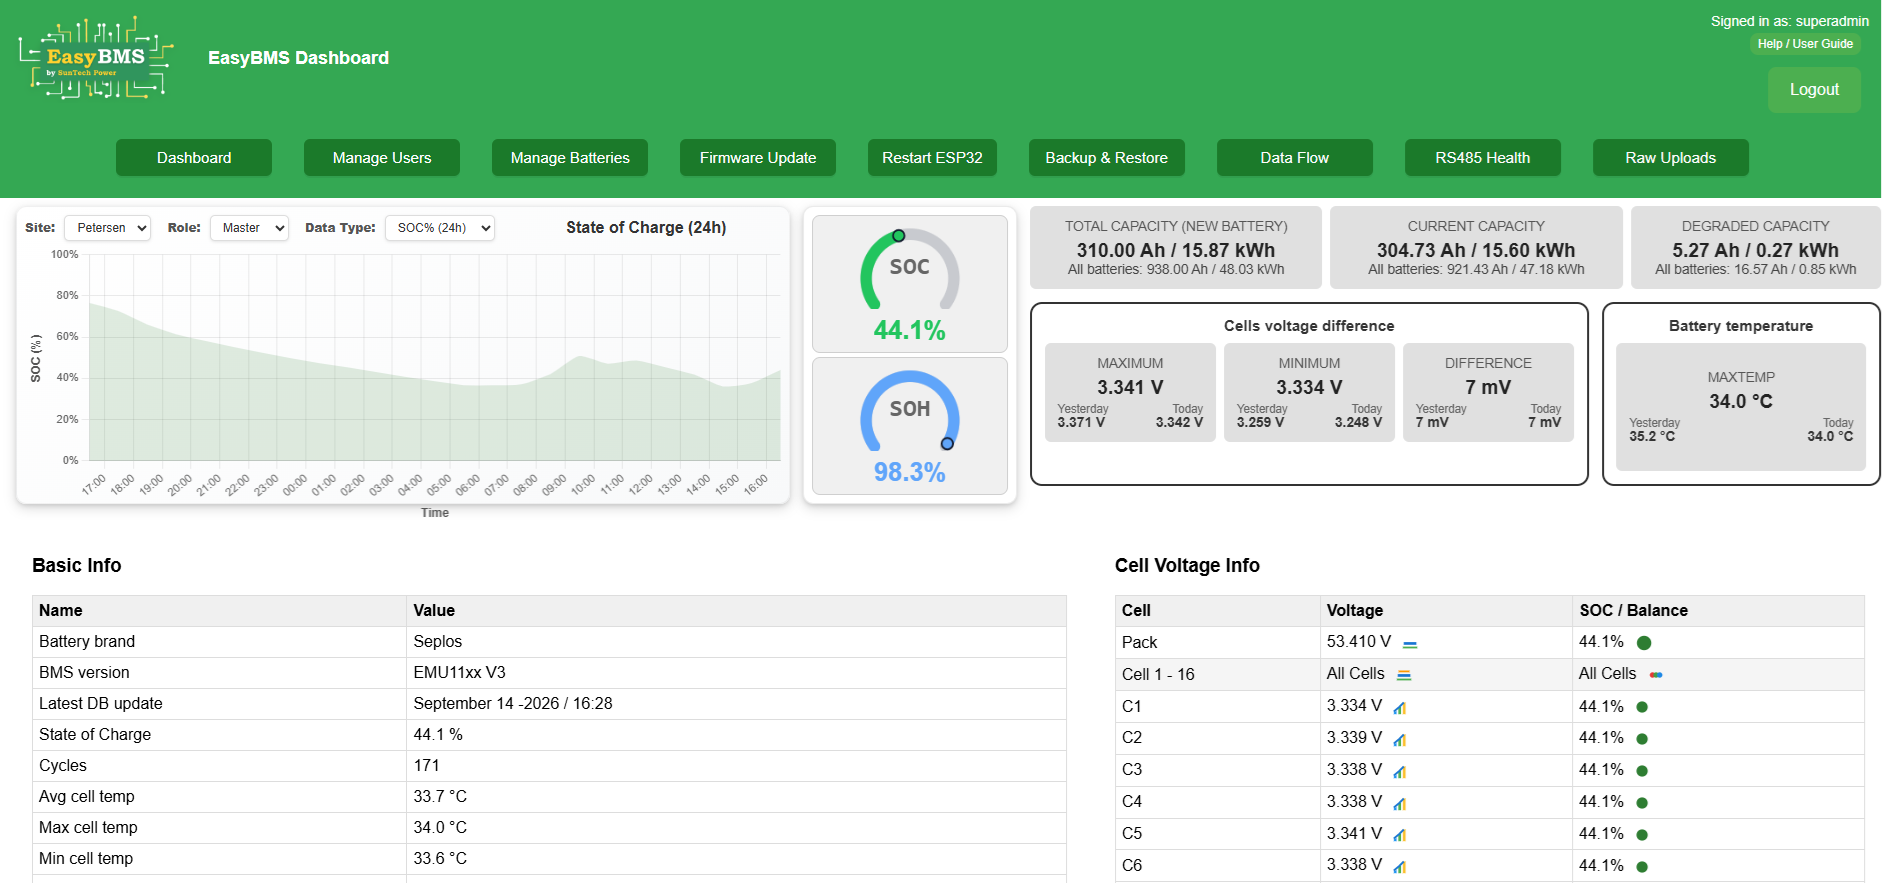This screenshot has height=883, width=1892.
Task: Click the C5 row green balance dot
Action: tap(1642, 835)
